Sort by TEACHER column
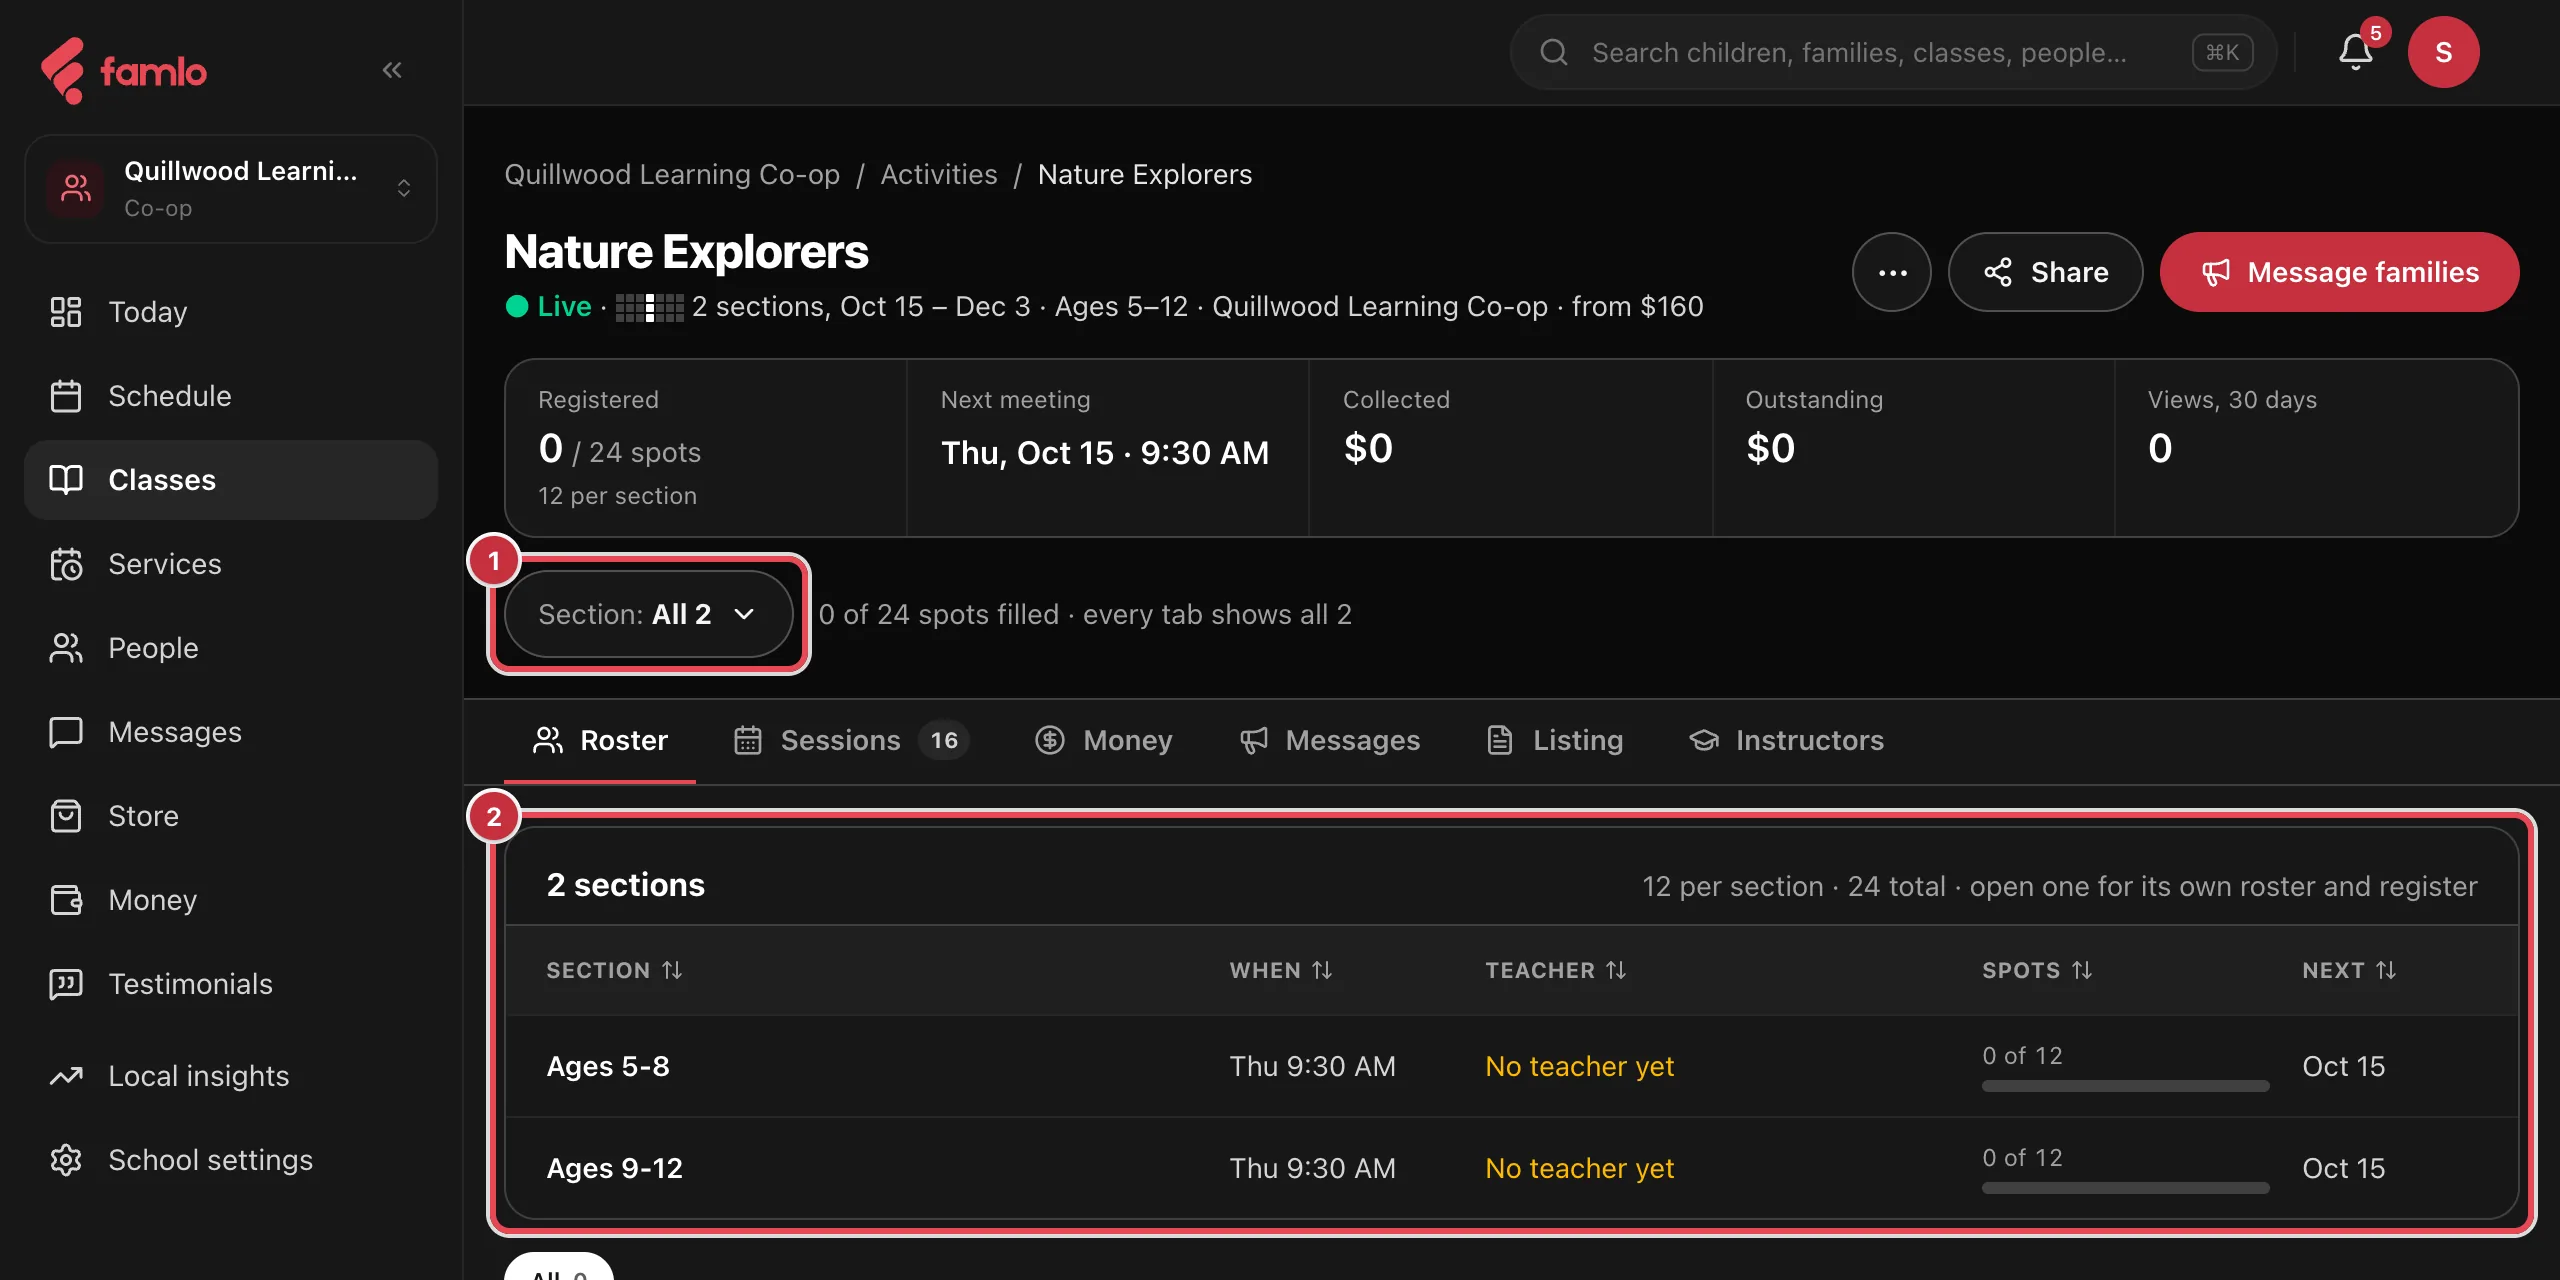This screenshot has height=1280, width=2560. 1556,970
